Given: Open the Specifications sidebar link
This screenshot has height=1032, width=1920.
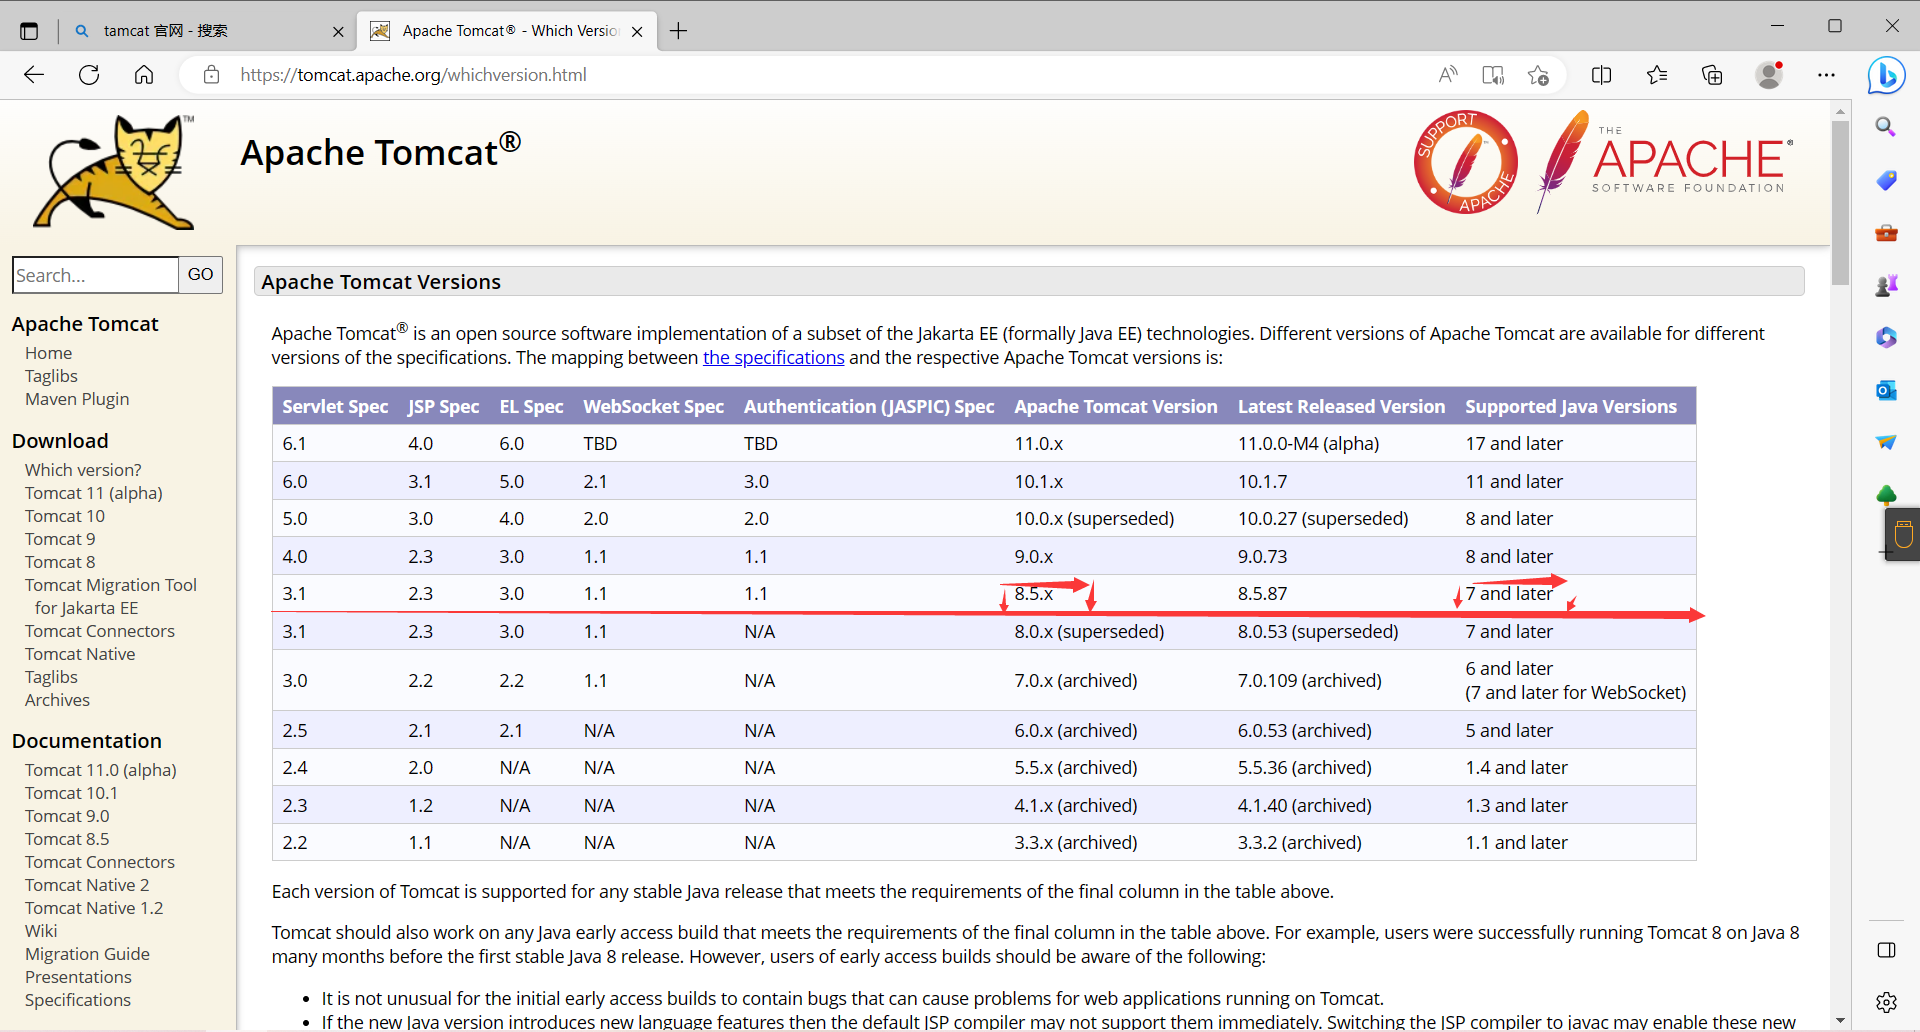Looking at the screenshot, I should (x=78, y=1000).
